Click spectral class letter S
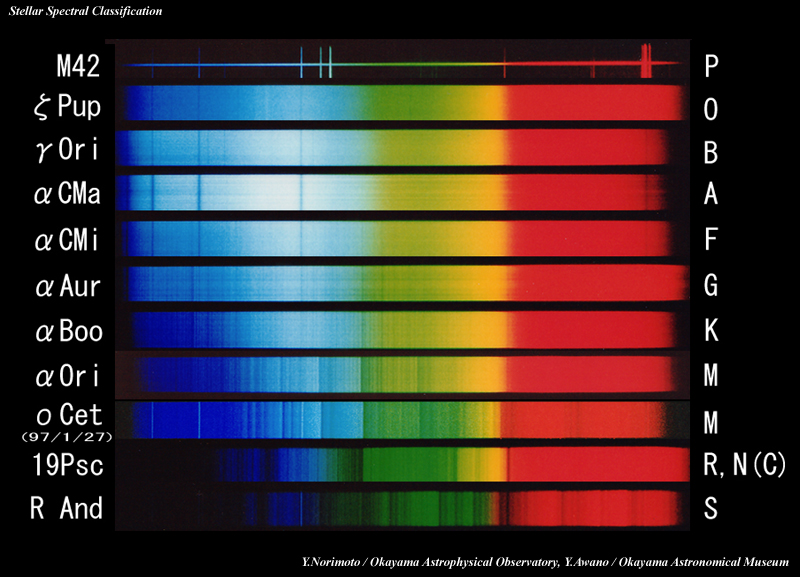Image resolution: width=800 pixels, height=577 pixels. click(x=711, y=508)
